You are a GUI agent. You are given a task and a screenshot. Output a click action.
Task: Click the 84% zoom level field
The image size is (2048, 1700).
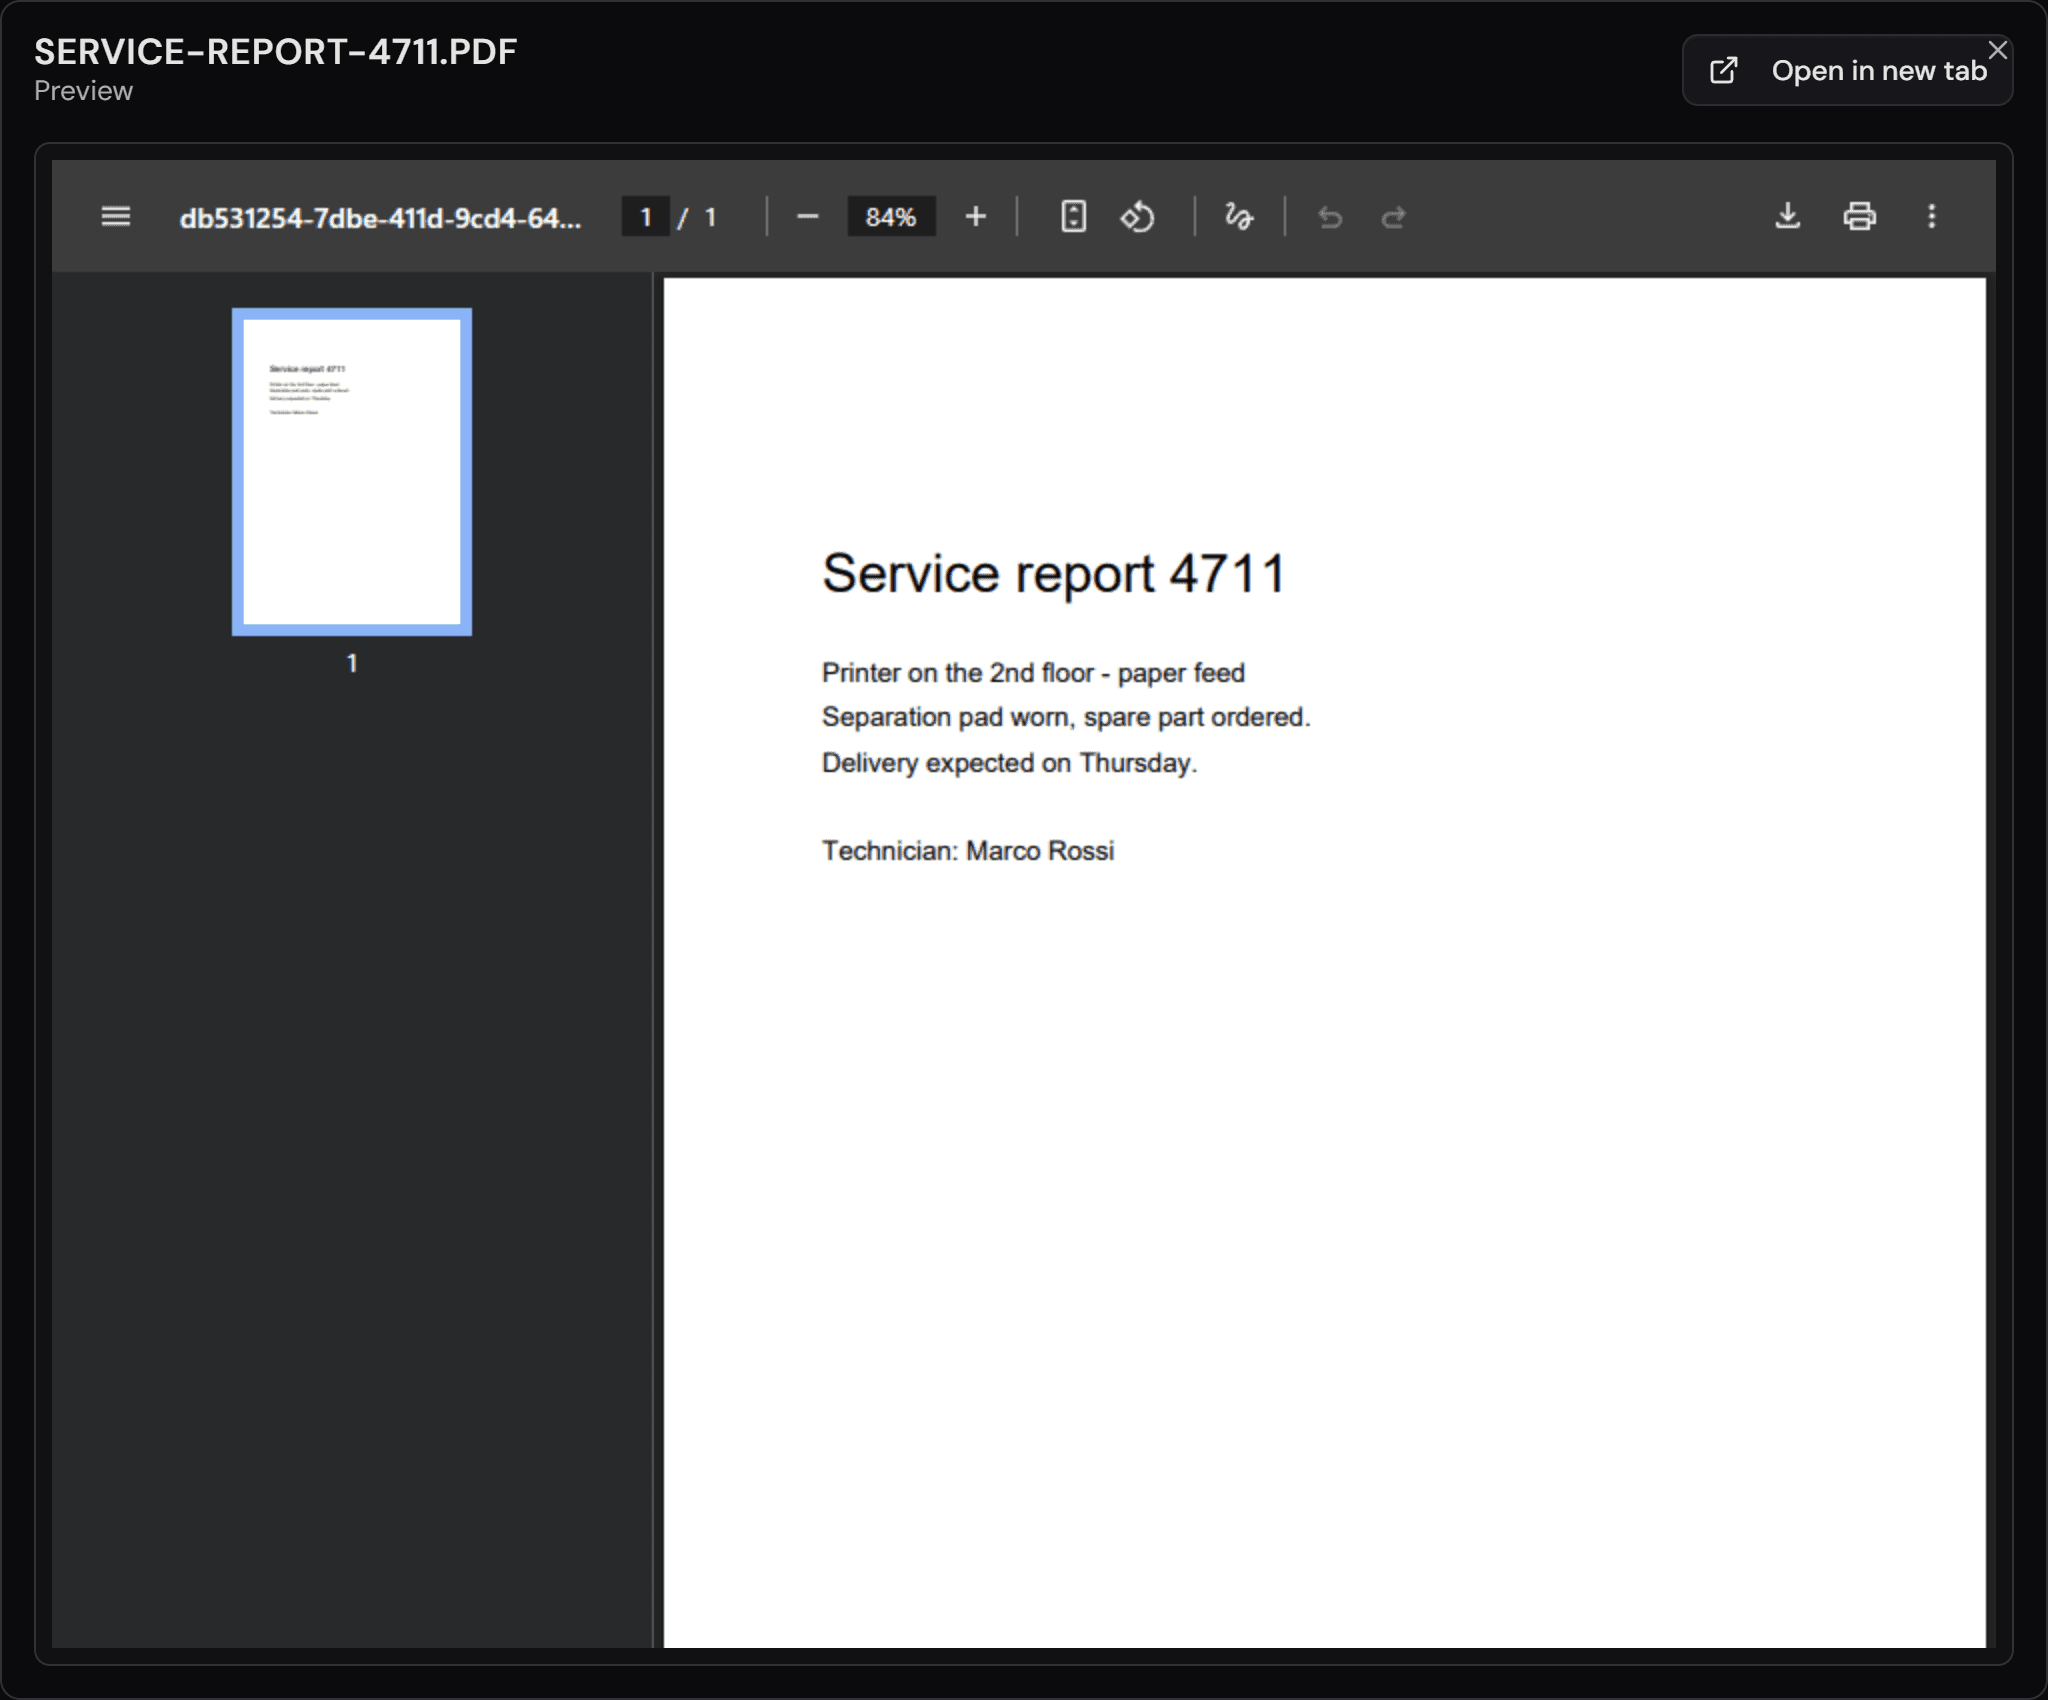point(891,217)
